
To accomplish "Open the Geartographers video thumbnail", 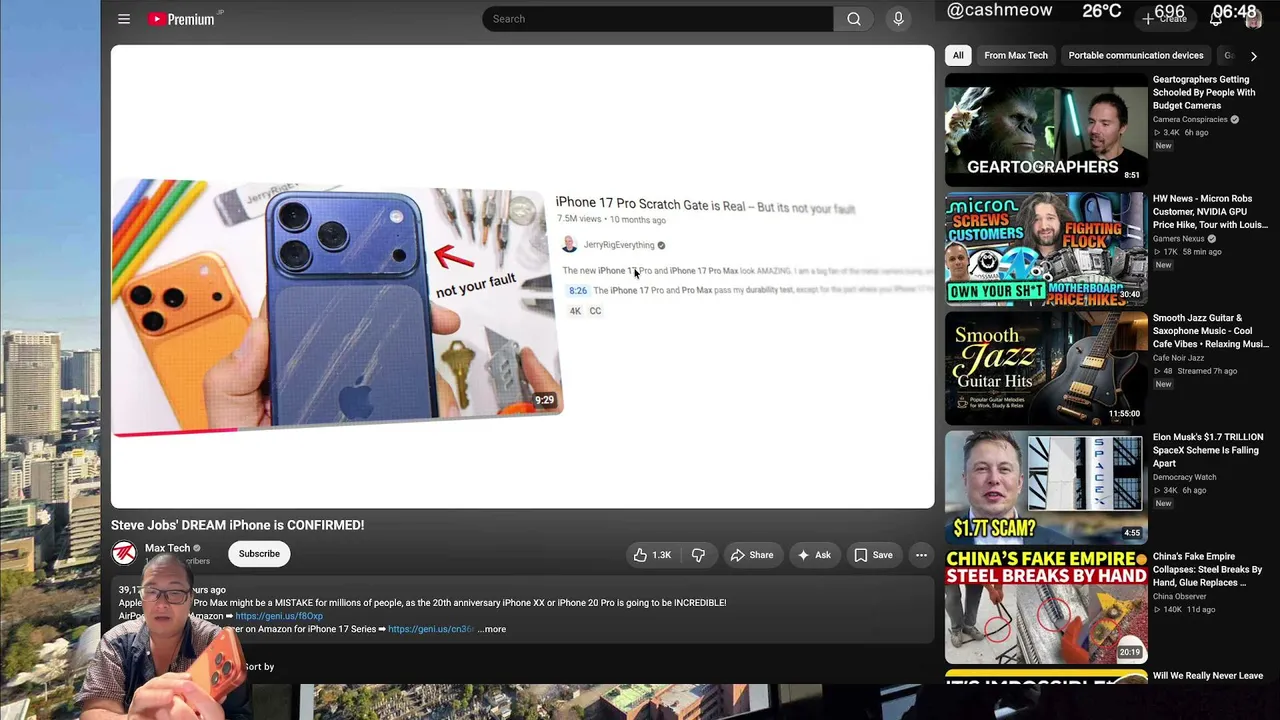I will 1046,129.
